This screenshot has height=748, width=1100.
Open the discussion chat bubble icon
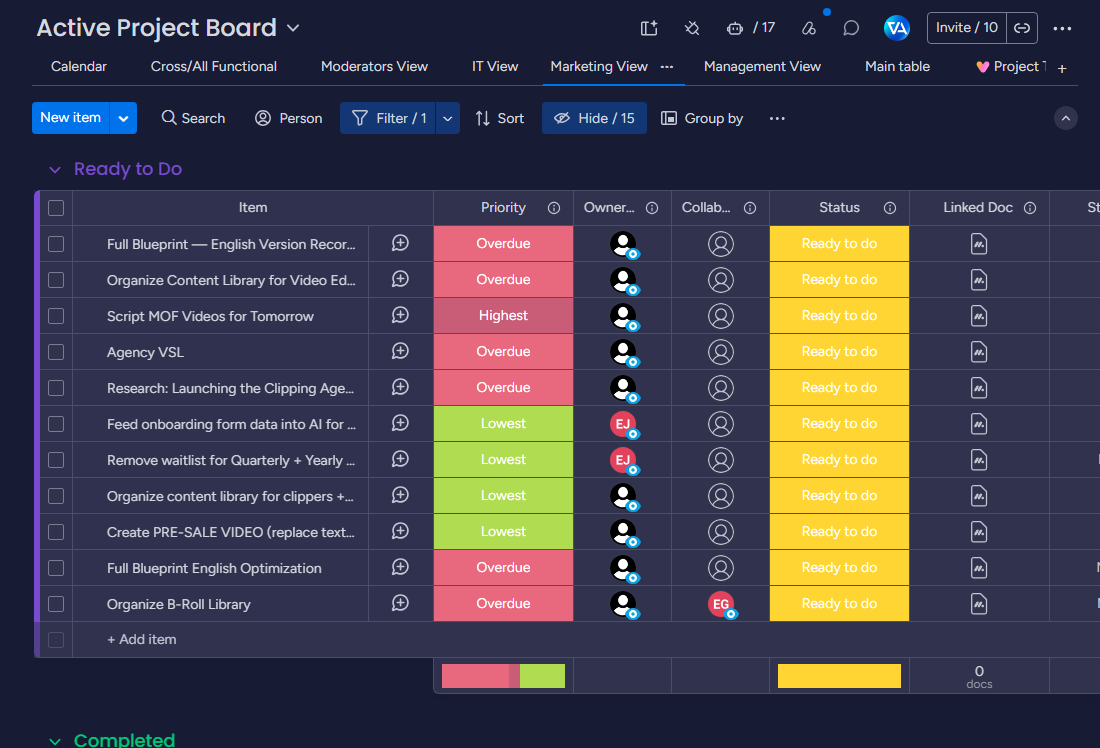851,28
